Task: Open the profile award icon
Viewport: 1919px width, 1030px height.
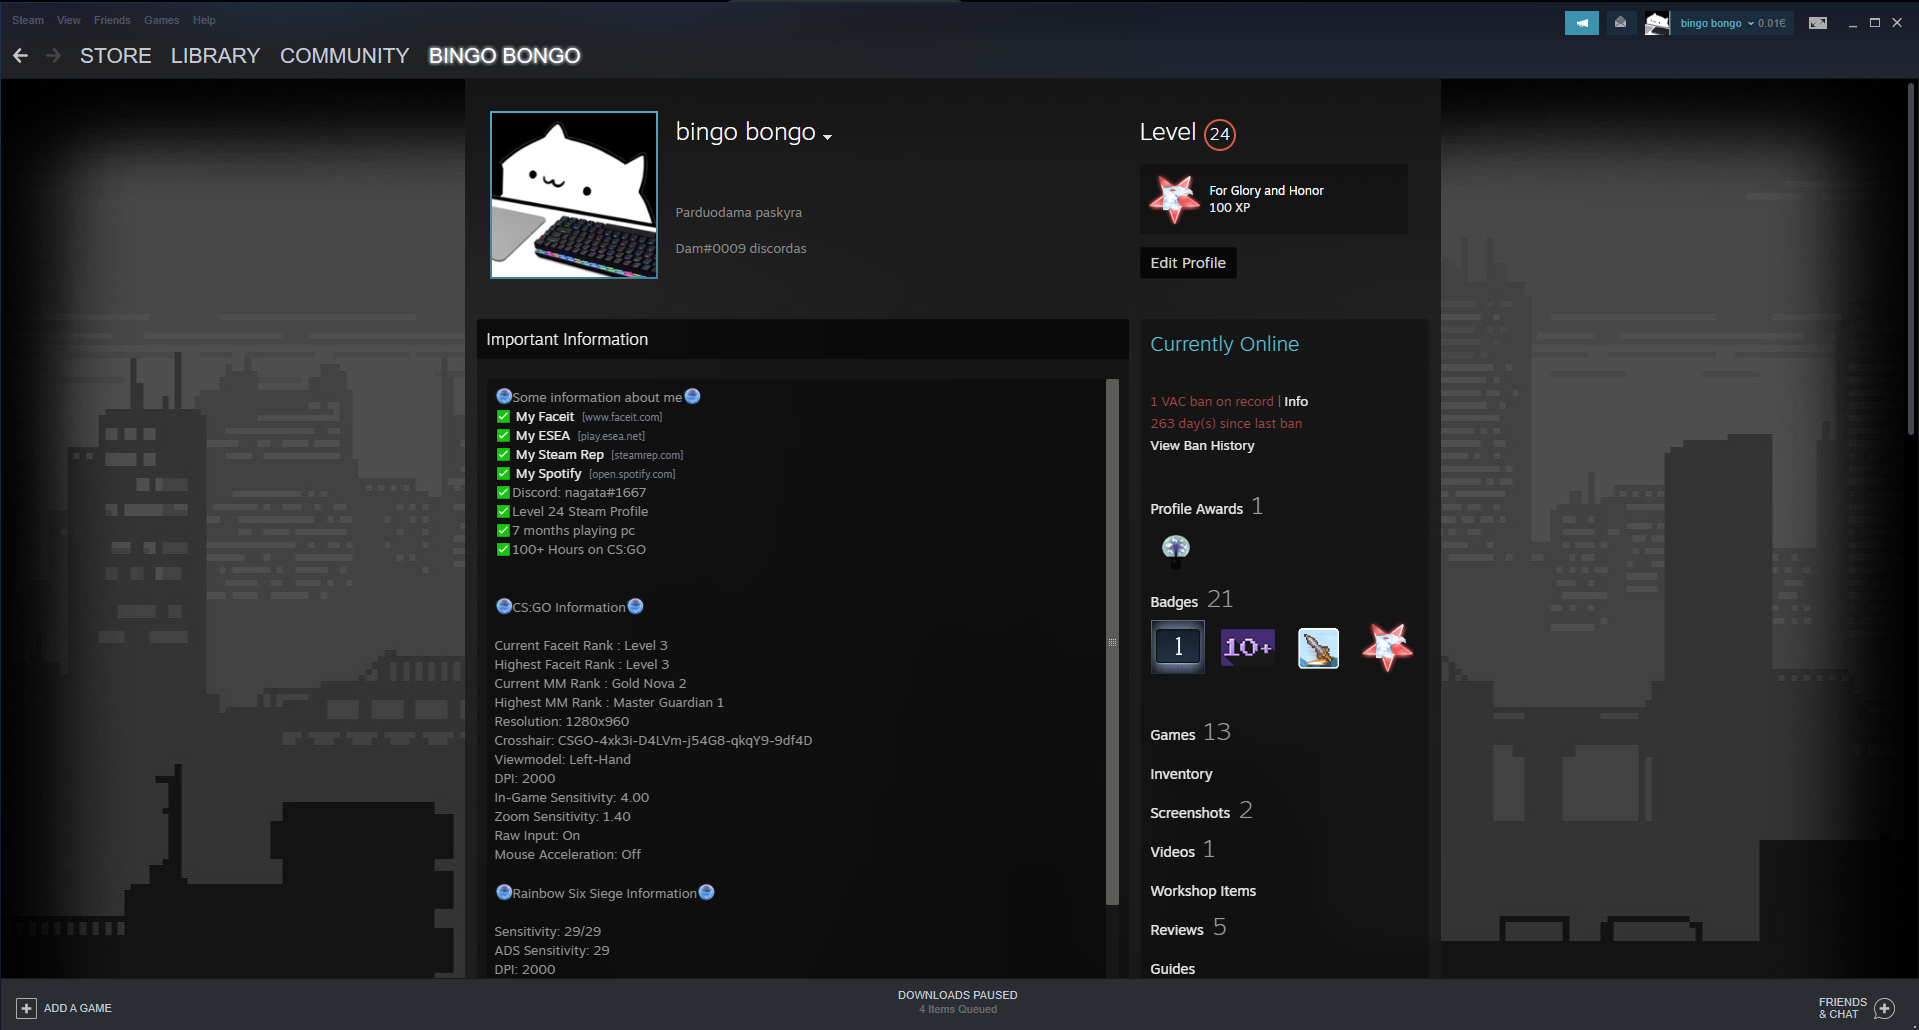Action: (1176, 548)
